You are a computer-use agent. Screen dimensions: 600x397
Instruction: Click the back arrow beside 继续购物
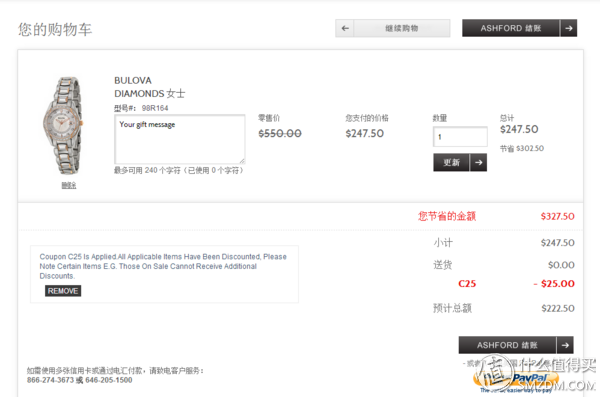coord(345,28)
